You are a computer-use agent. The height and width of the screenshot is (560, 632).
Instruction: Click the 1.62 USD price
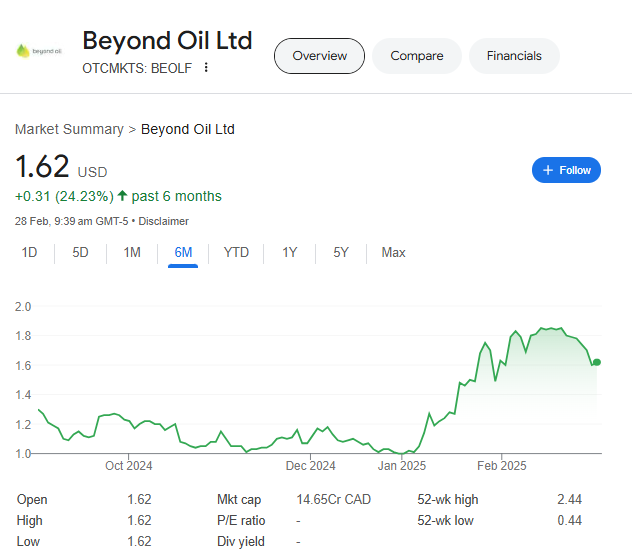(61, 167)
